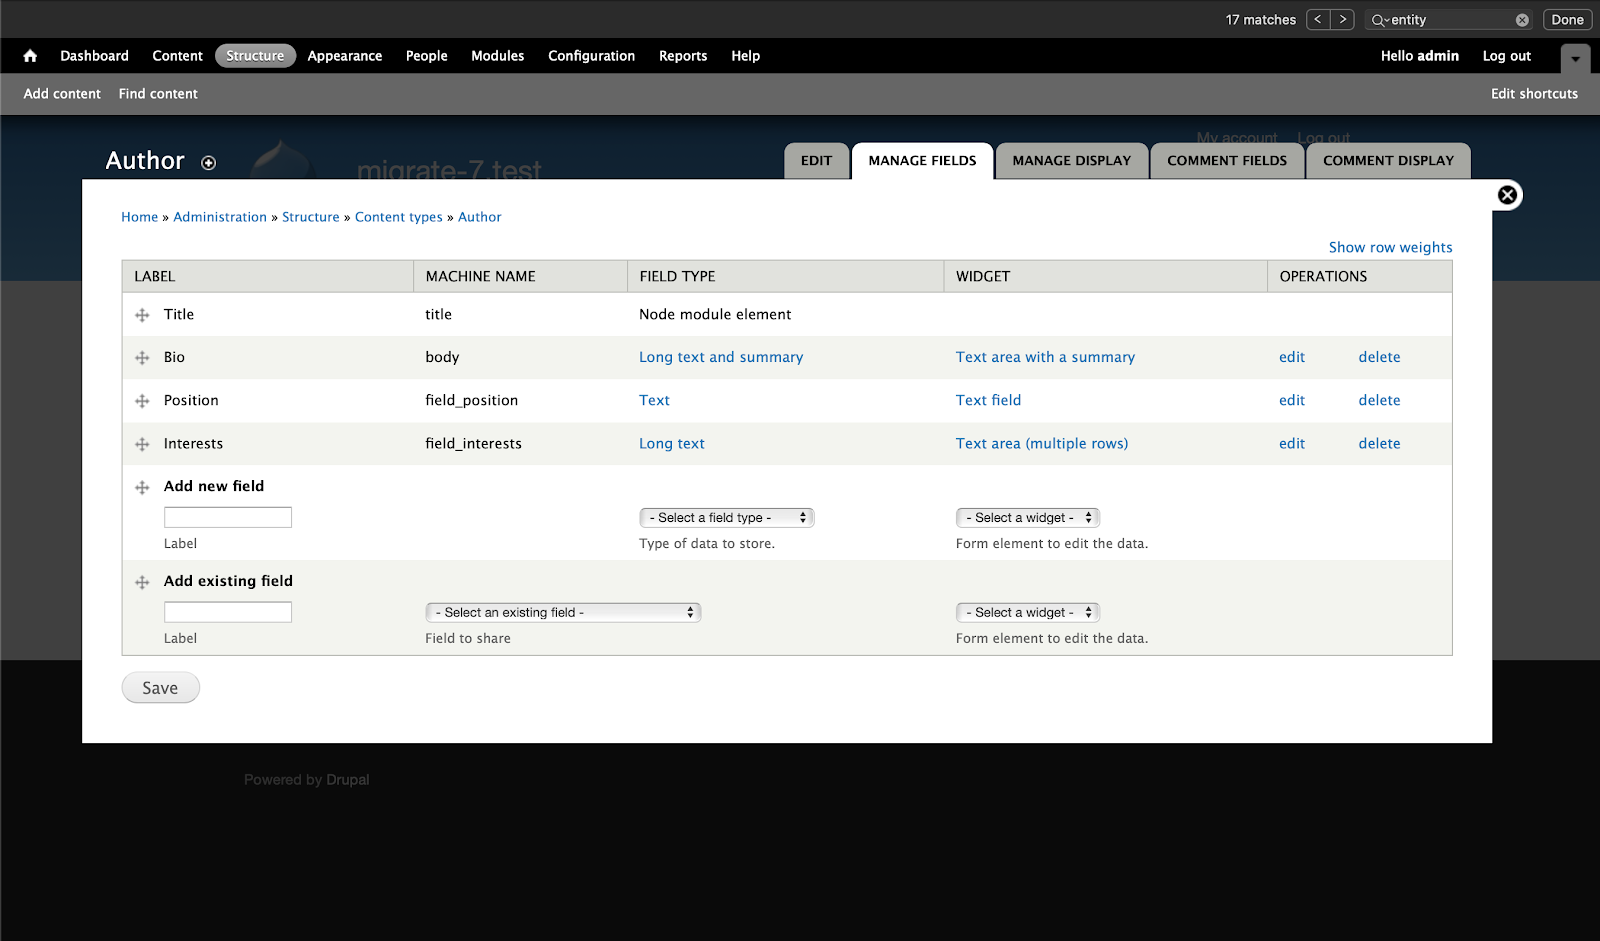Switch to the Manage Fields tab
This screenshot has width=1600, height=941.
(x=922, y=161)
